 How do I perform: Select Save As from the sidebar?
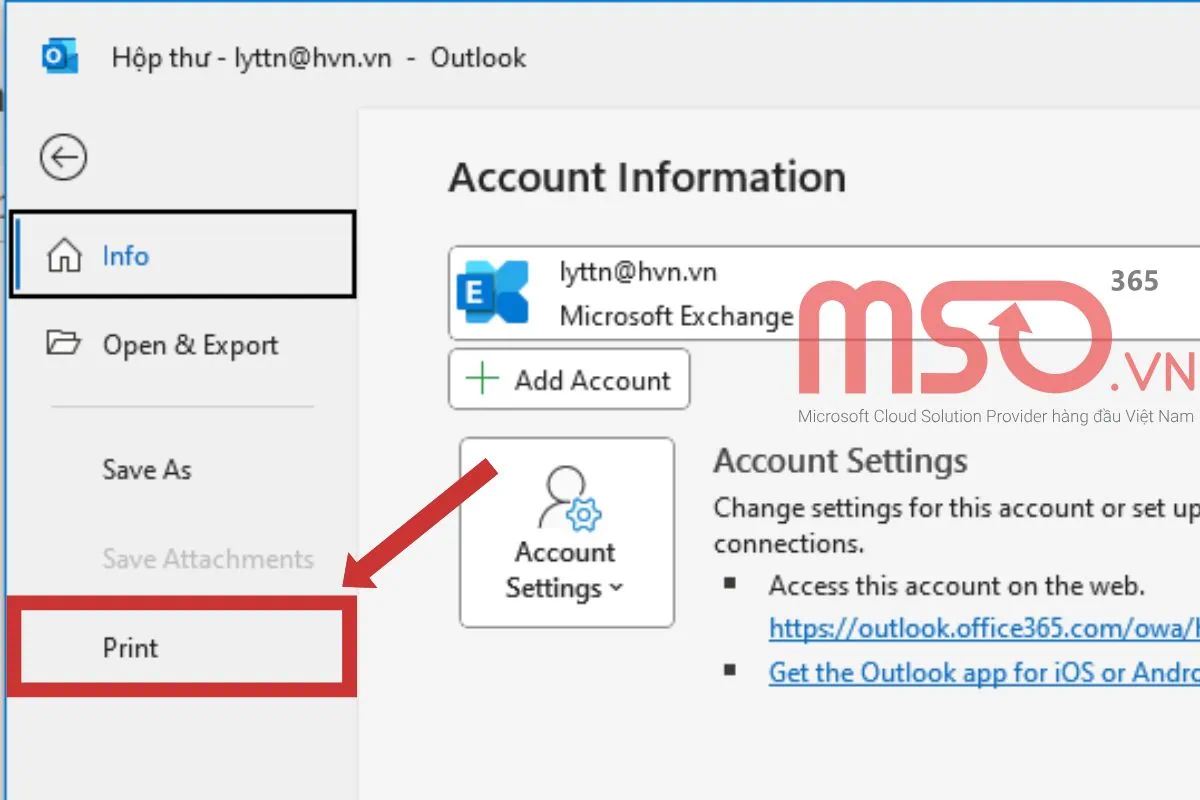tap(146, 470)
